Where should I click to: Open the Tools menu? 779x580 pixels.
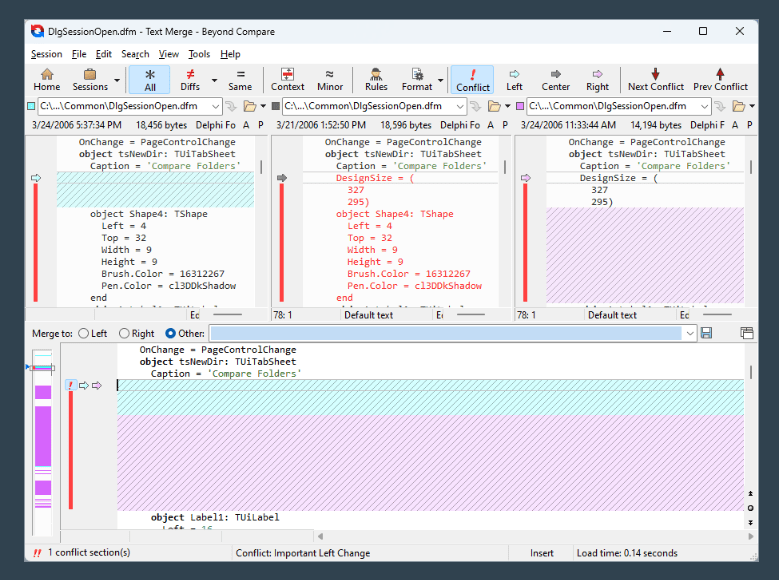click(x=199, y=54)
